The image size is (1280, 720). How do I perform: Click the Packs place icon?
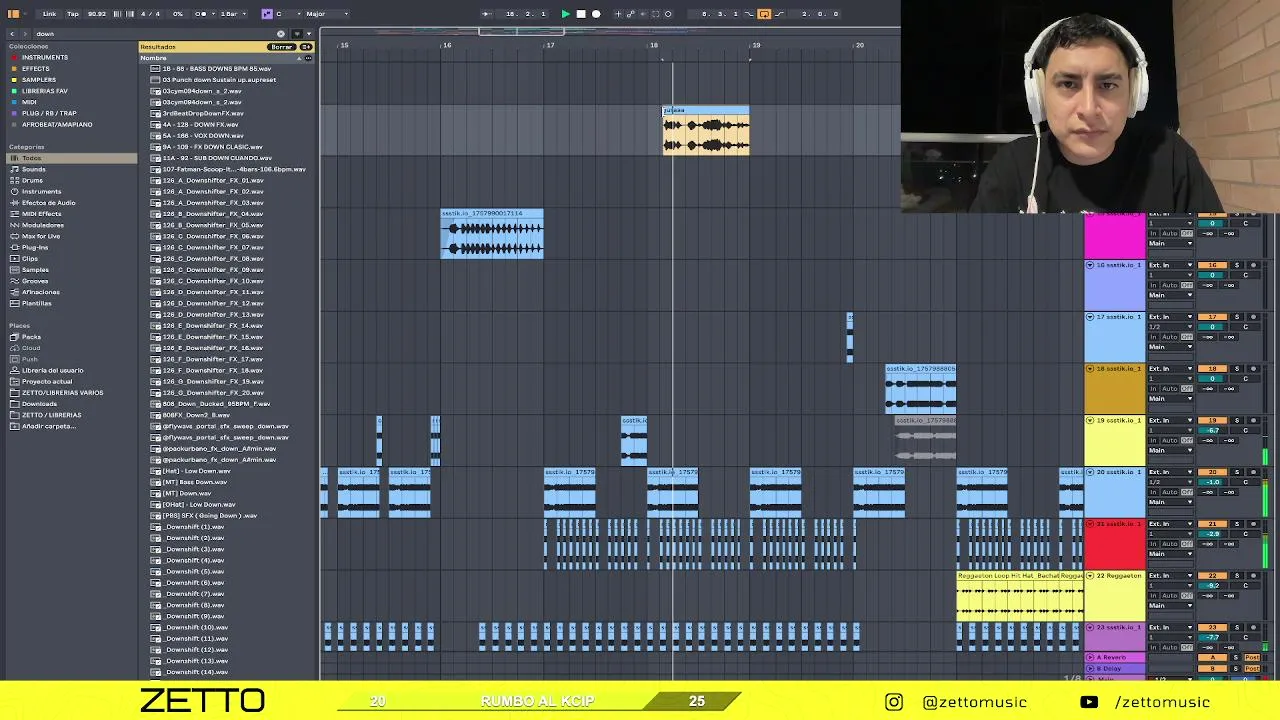point(14,337)
